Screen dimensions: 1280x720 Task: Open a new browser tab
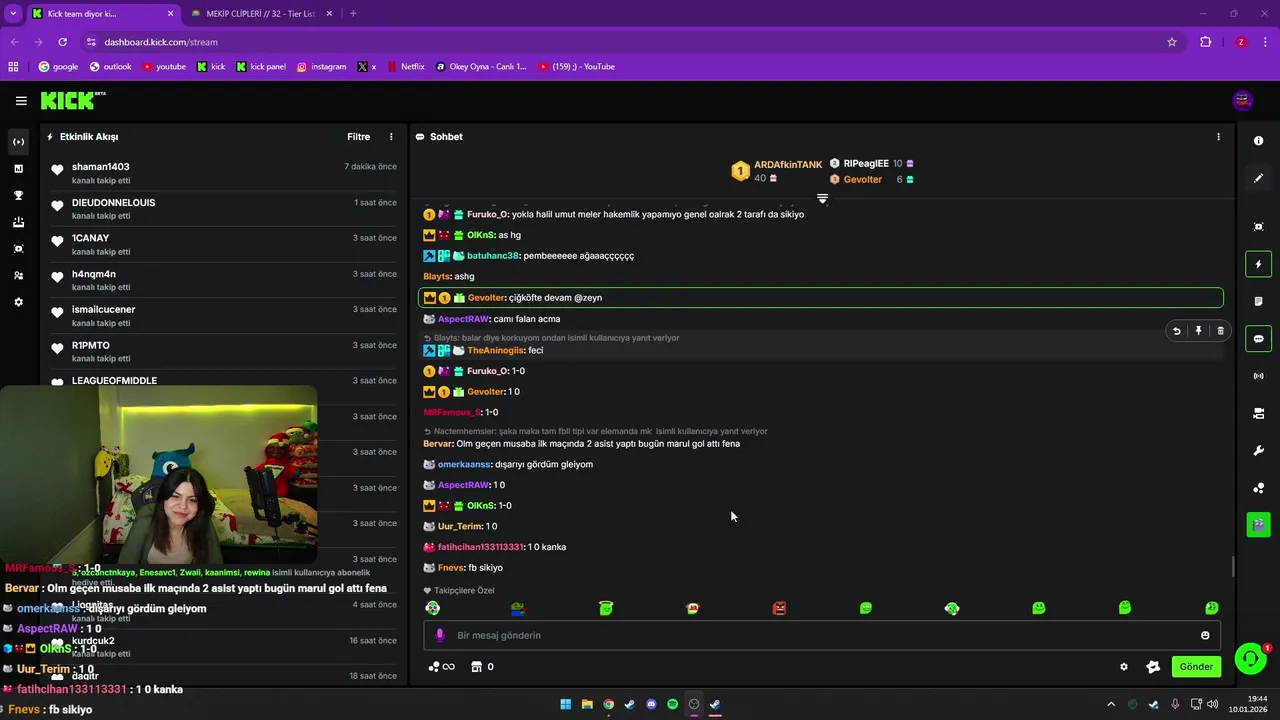click(x=353, y=14)
